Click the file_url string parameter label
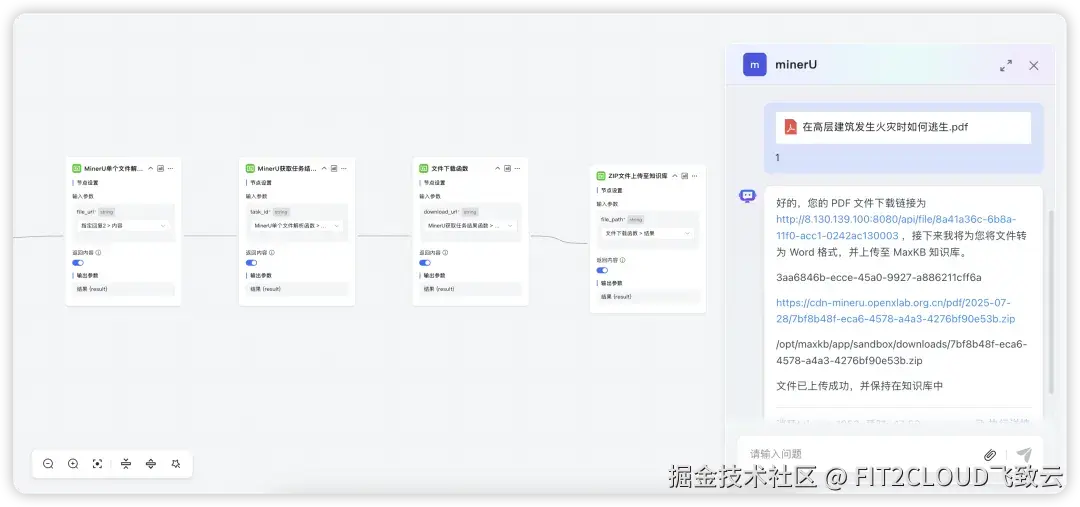 (x=95, y=211)
